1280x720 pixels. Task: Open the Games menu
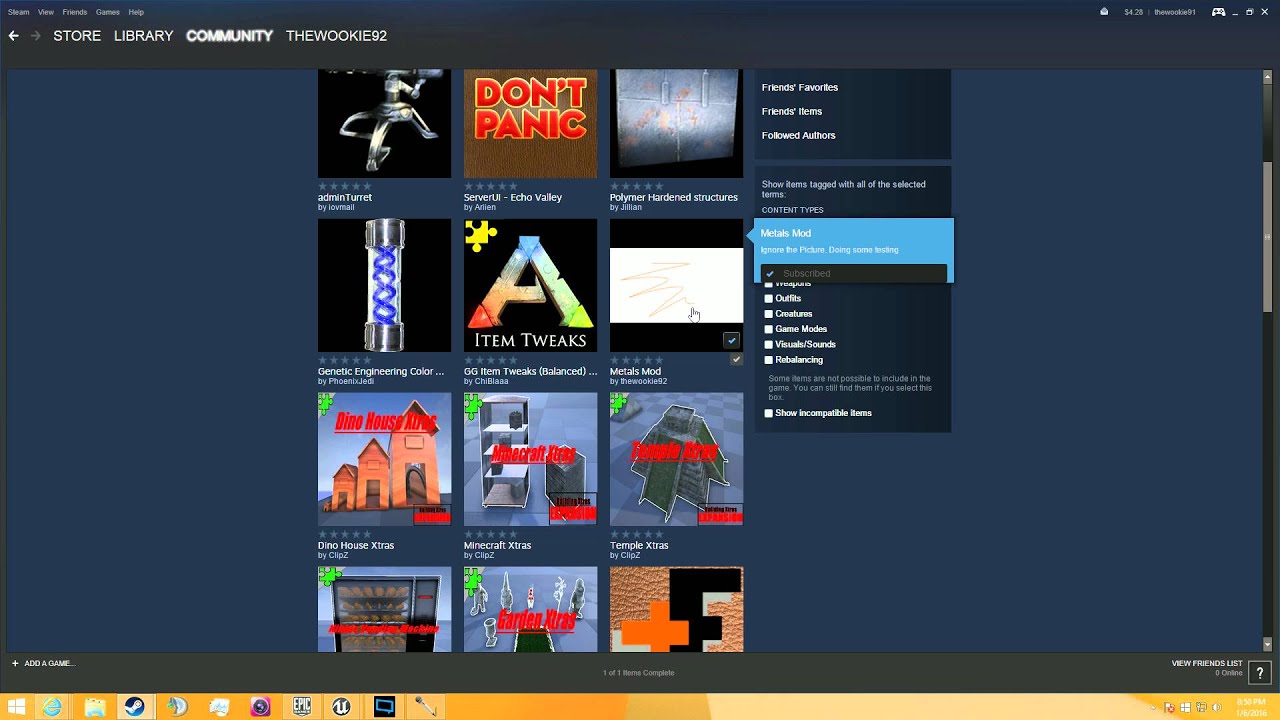[x=108, y=12]
